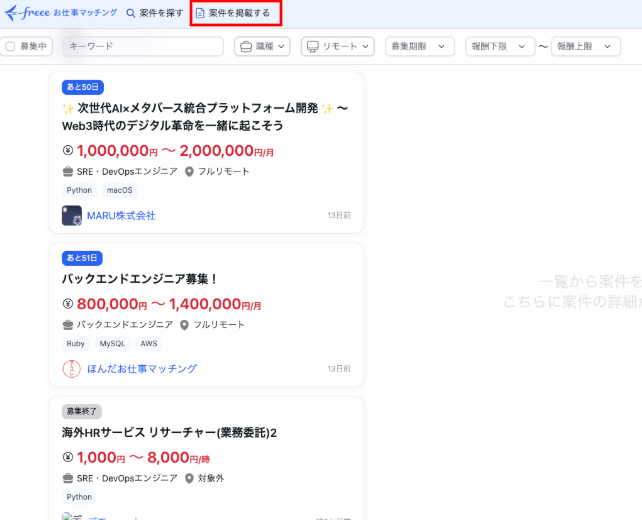This screenshot has width=642, height=520.
Task: Open the バックエンドエンジニア募集！ job title
Action: pyautogui.click(x=139, y=279)
